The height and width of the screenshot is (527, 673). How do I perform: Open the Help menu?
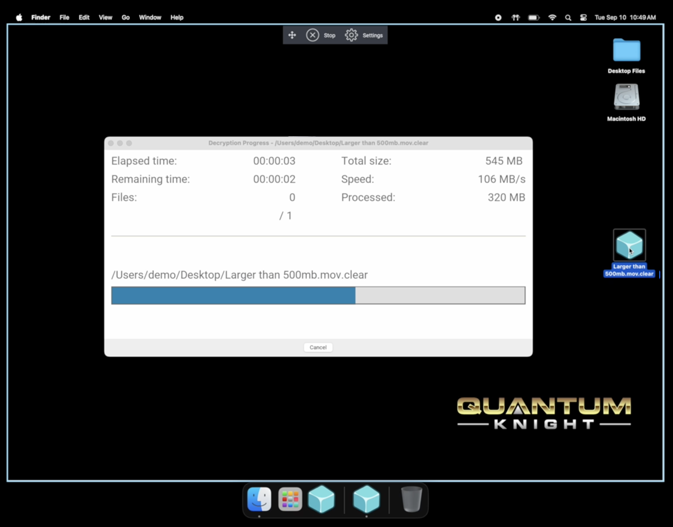click(x=177, y=18)
